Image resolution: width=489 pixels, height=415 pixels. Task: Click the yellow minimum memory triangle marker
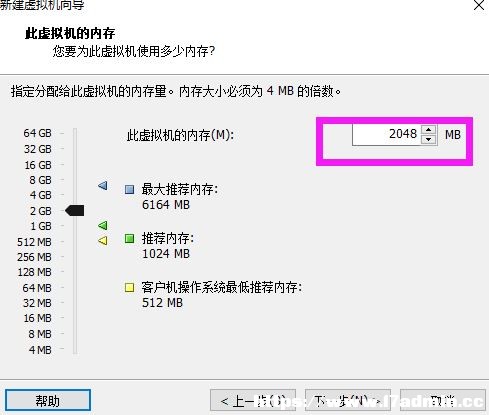coord(103,240)
